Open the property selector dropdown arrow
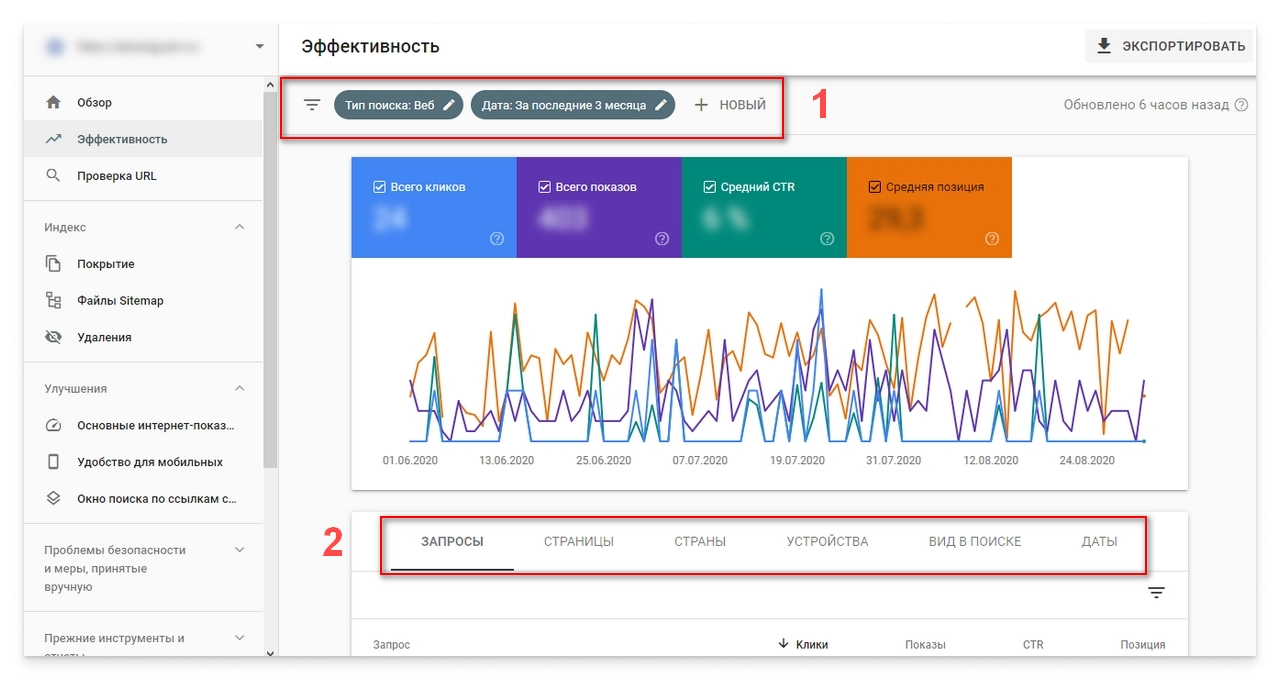 point(260,46)
